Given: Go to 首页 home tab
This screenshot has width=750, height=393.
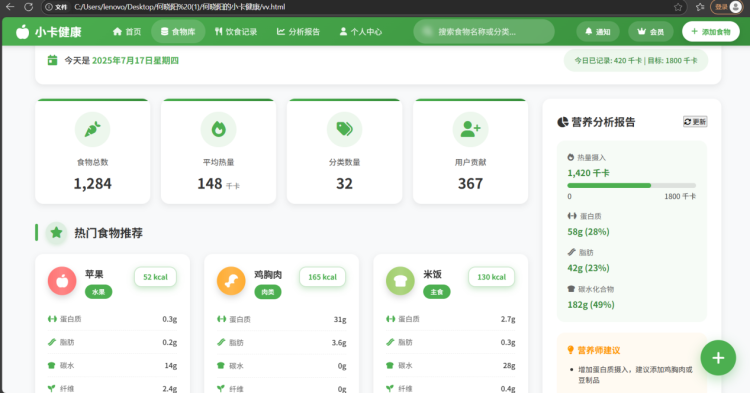Looking at the screenshot, I should [x=127, y=32].
